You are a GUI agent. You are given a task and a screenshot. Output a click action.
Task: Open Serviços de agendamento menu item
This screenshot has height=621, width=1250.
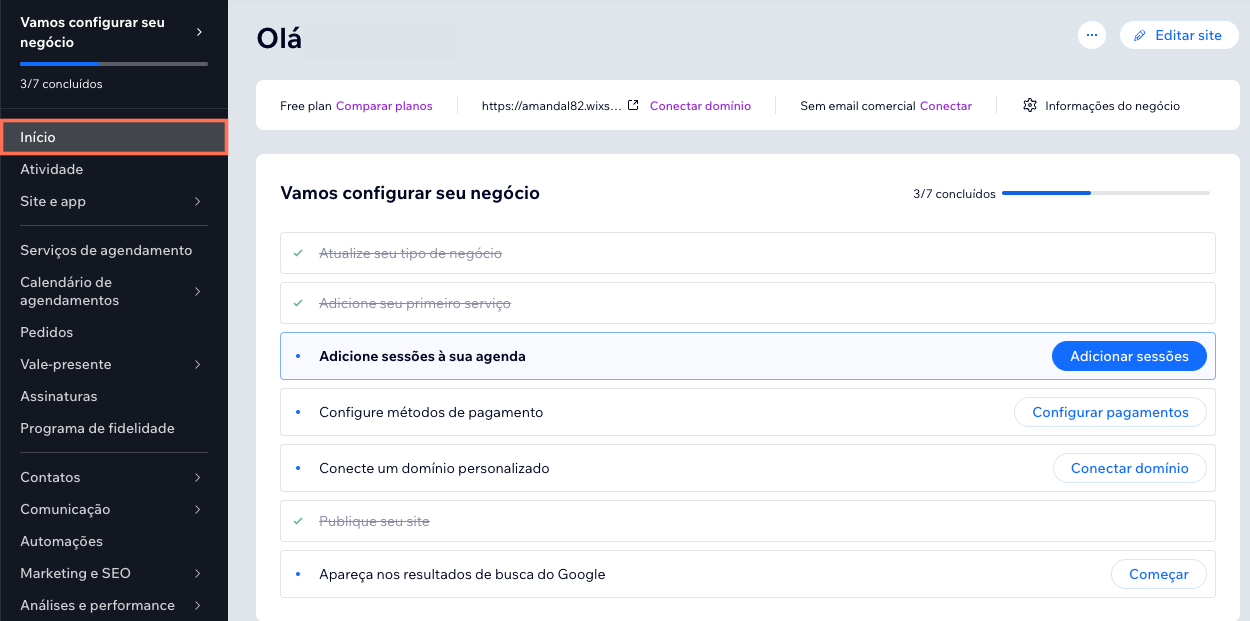(106, 251)
